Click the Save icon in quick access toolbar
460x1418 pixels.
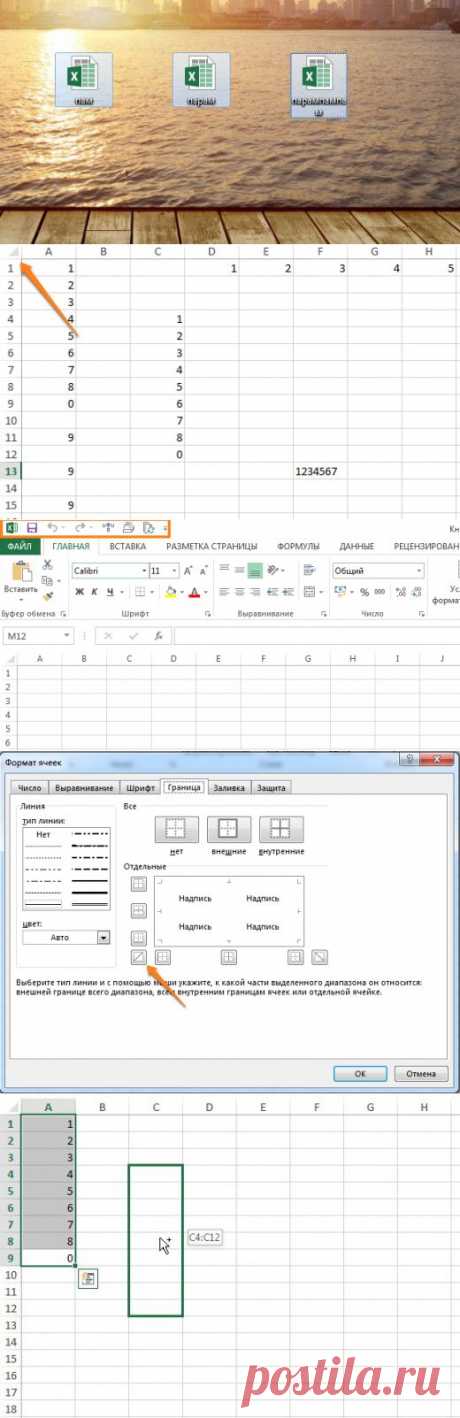[x=32, y=527]
